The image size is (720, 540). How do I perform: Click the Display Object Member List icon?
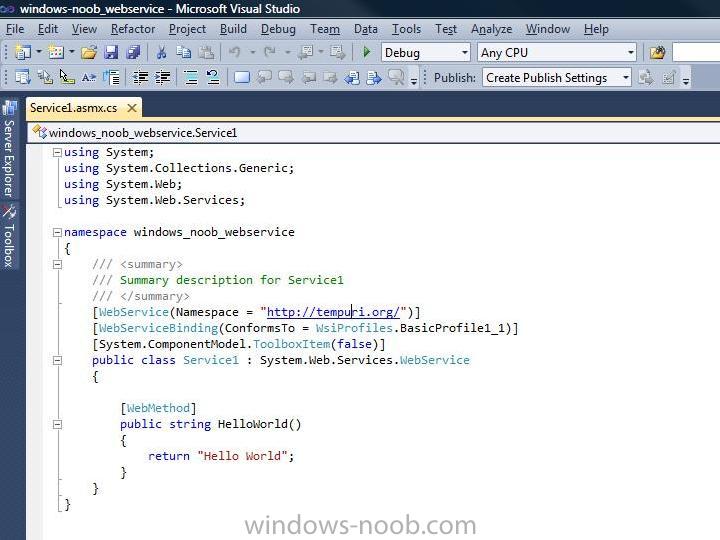(x=22, y=78)
